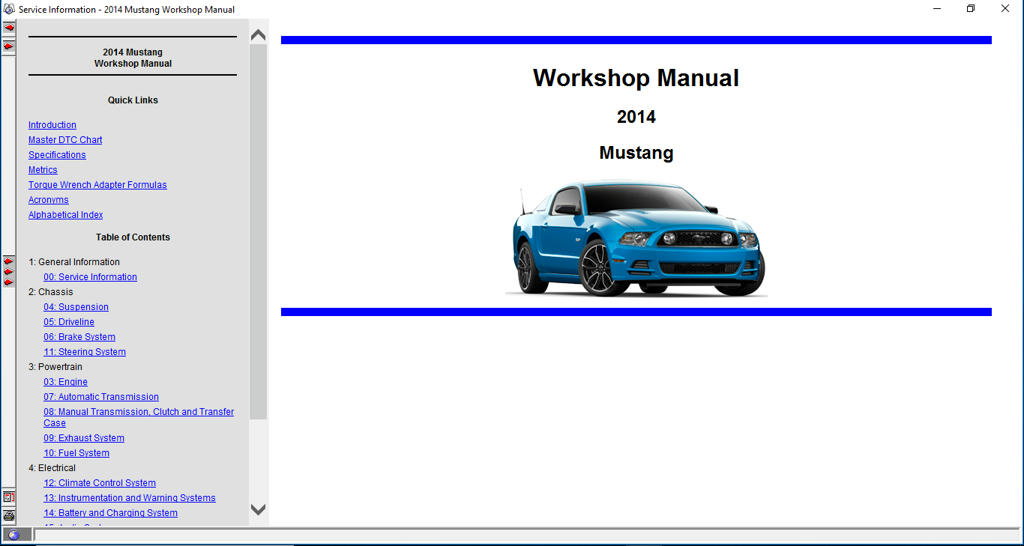Click the second red arrow icon below the topmost one
Screen dimensions: 1024x546
(8, 47)
